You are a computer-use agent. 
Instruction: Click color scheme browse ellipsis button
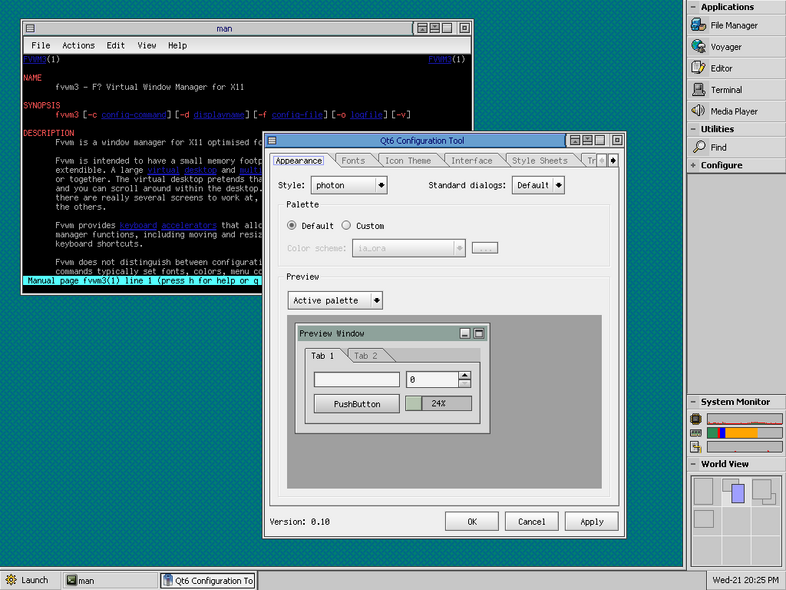485,248
